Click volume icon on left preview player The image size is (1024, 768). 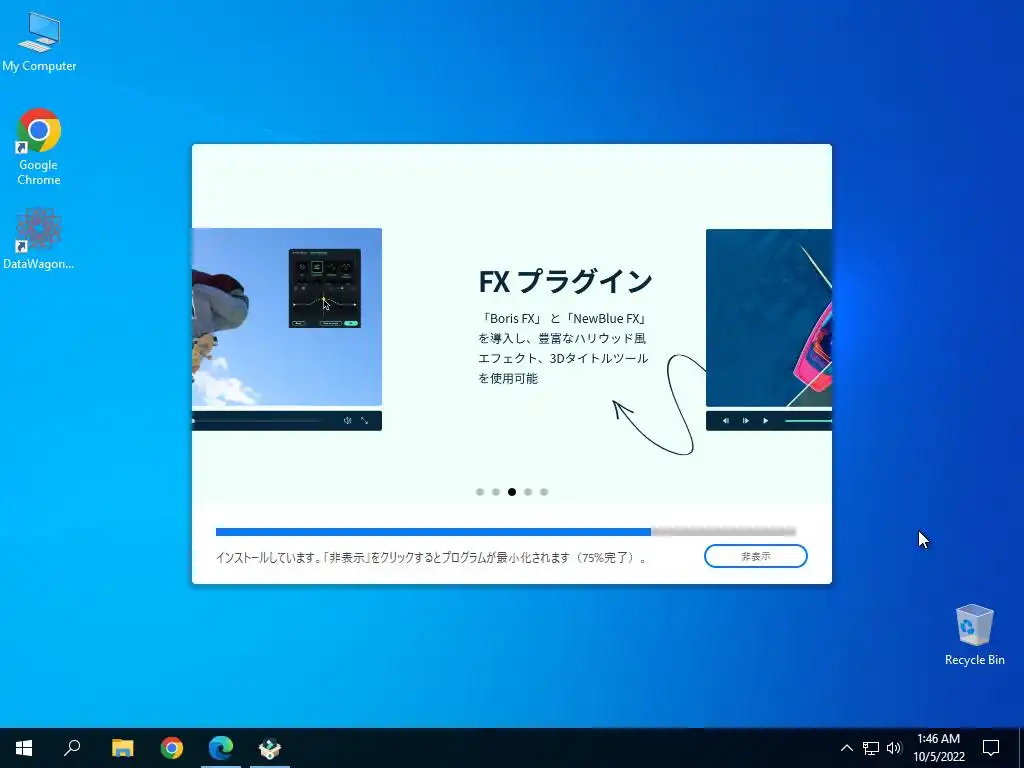(x=347, y=421)
